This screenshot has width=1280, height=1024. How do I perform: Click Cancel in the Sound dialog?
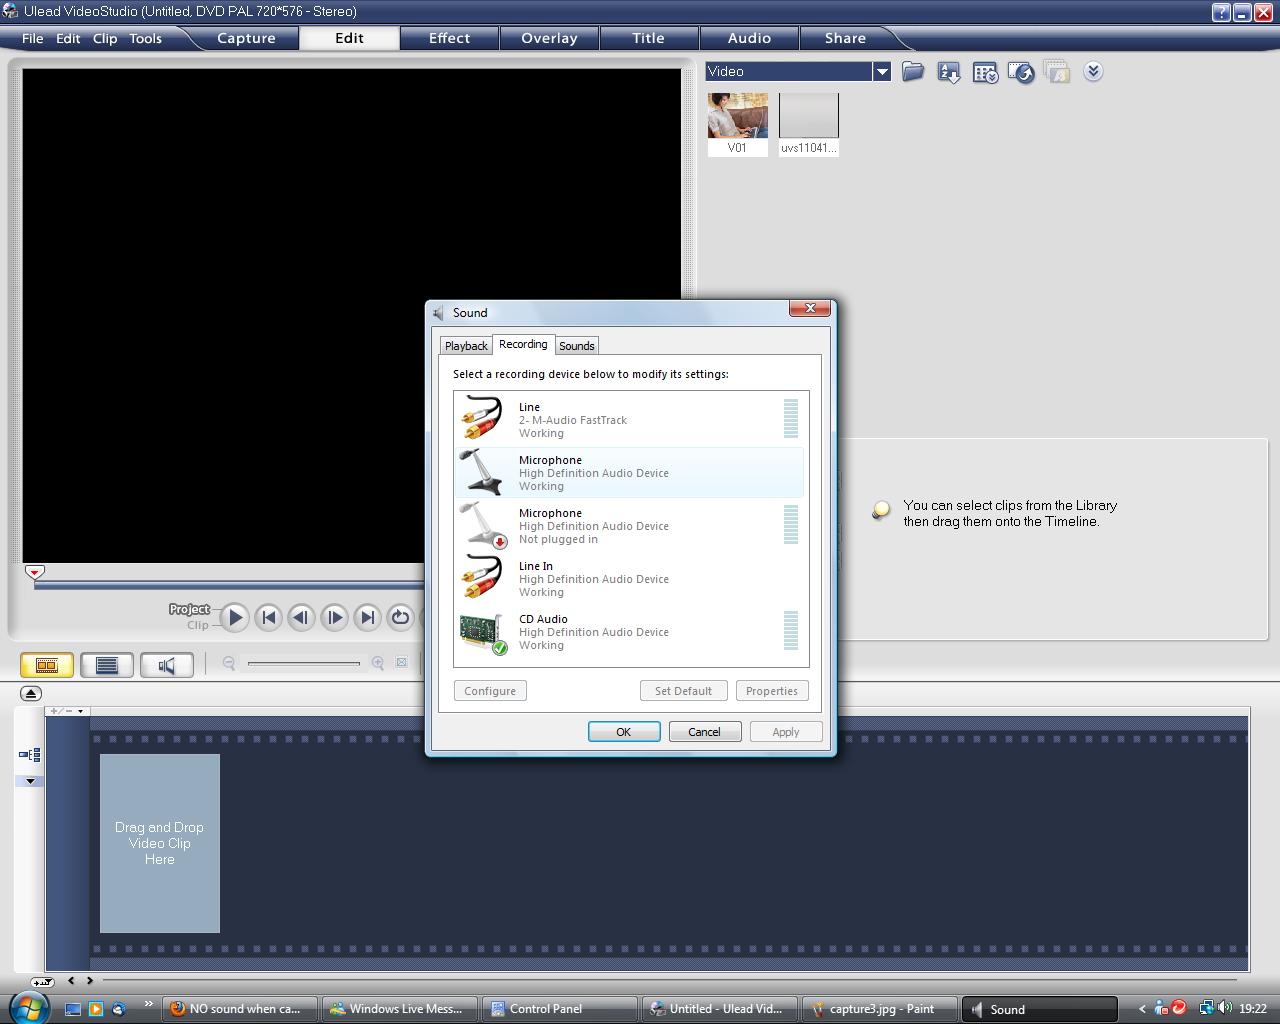click(704, 732)
